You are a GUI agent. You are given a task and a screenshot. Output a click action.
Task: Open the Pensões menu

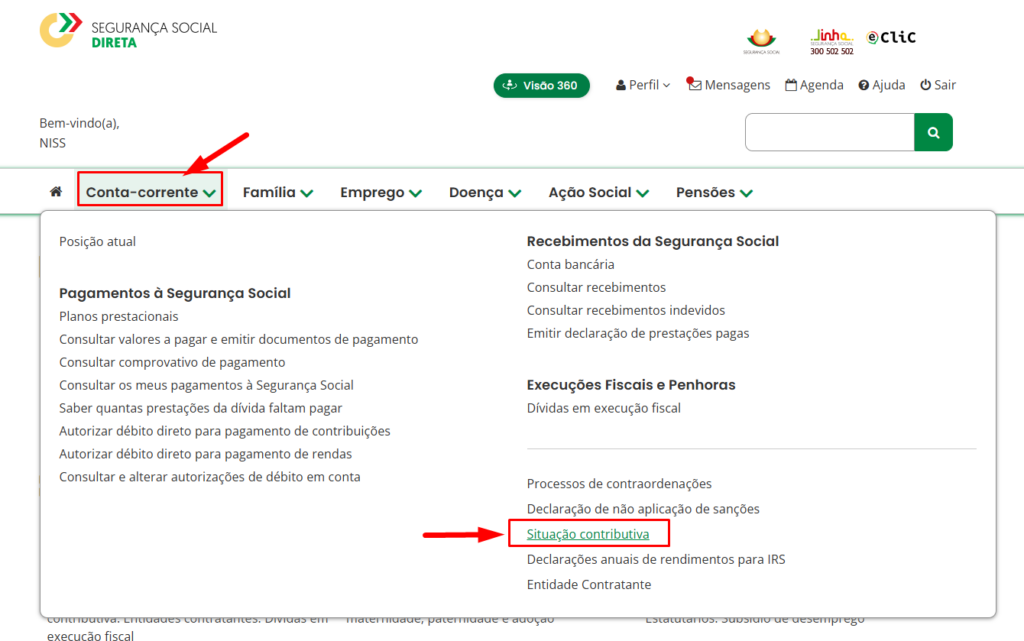tap(714, 192)
